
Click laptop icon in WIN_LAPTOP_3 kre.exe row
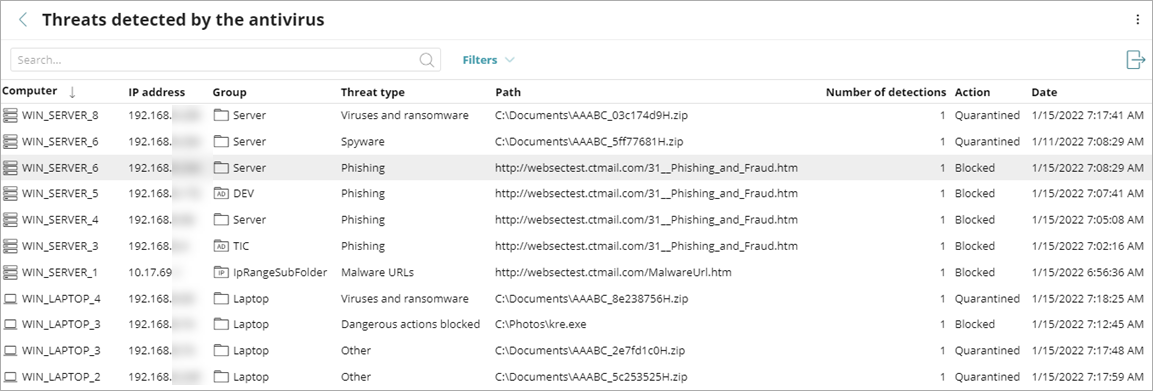pyautogui.click(x=10, y=324)
